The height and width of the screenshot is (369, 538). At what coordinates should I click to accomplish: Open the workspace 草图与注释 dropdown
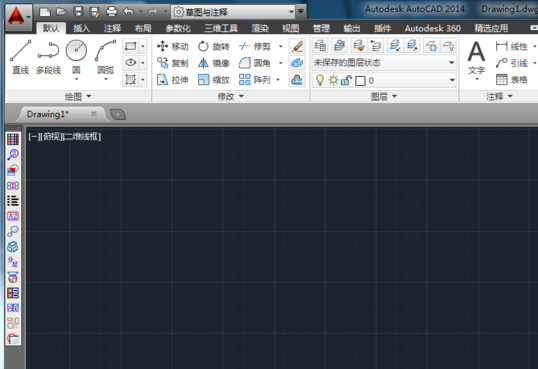tap(234, 12)
